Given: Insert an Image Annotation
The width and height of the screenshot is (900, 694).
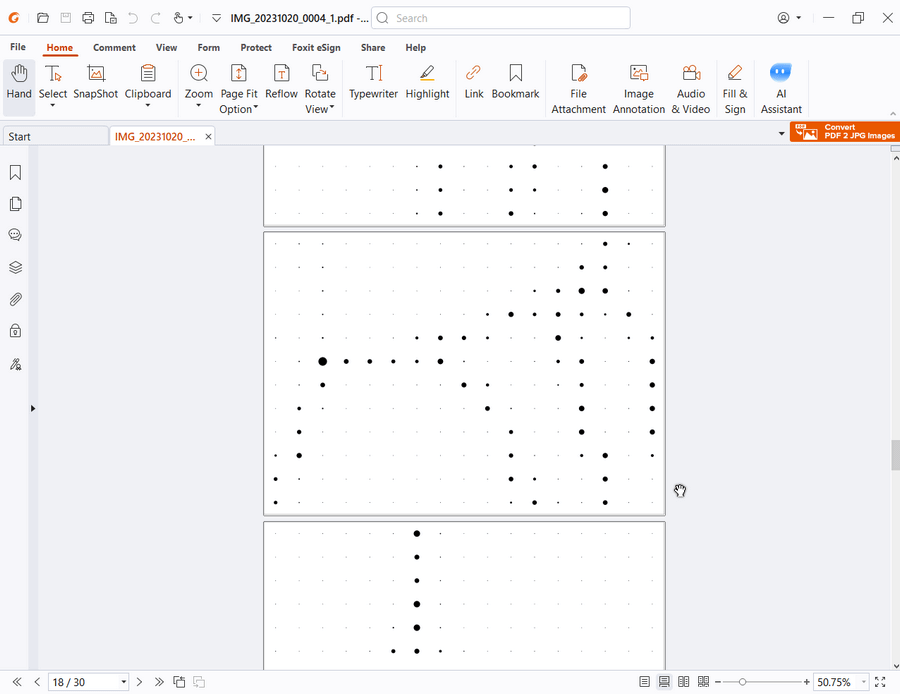Looking at the screenshot, I should [638, 89].
